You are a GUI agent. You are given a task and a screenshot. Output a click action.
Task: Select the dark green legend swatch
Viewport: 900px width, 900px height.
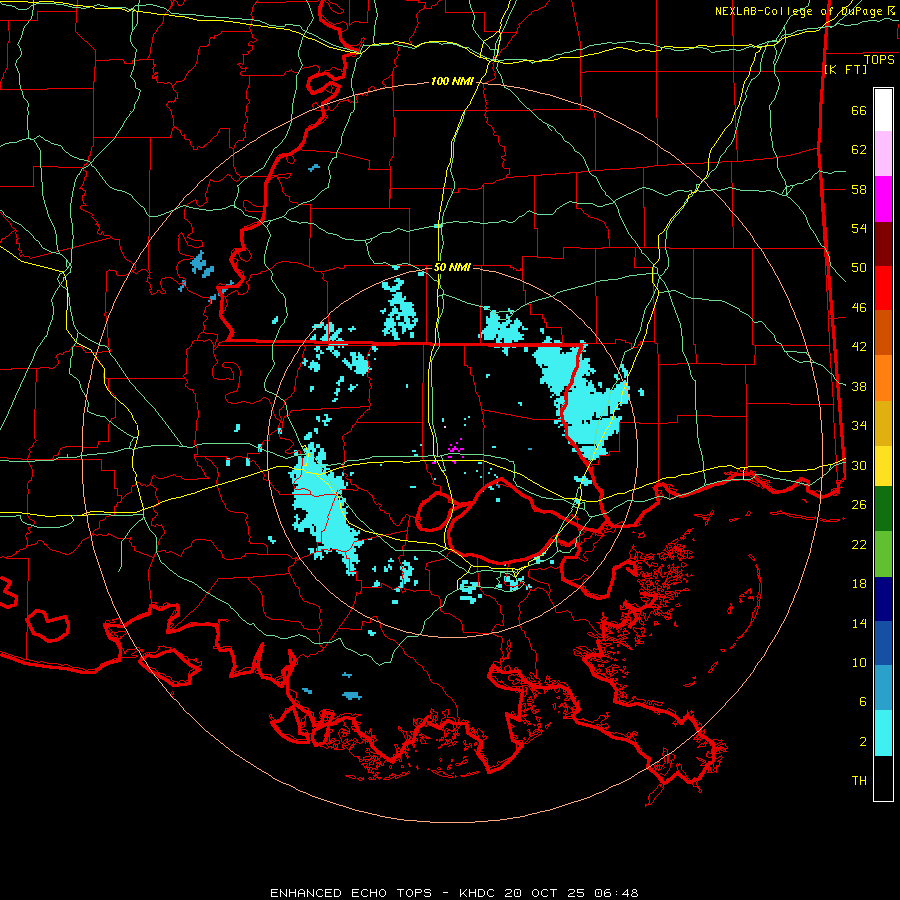coord(883,509)
